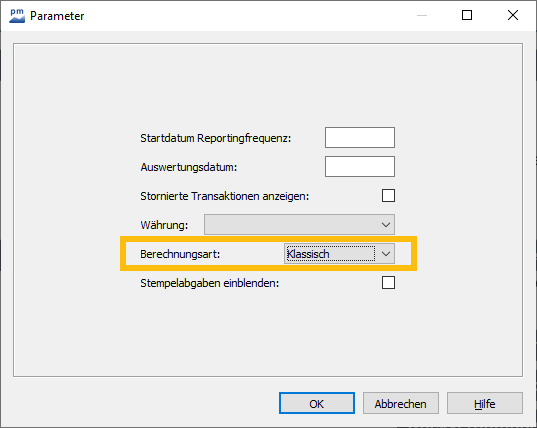537x428 pixels.
Task: Tick the Stempelabgaben einblenden checkbox
Action: pos(388,283)
